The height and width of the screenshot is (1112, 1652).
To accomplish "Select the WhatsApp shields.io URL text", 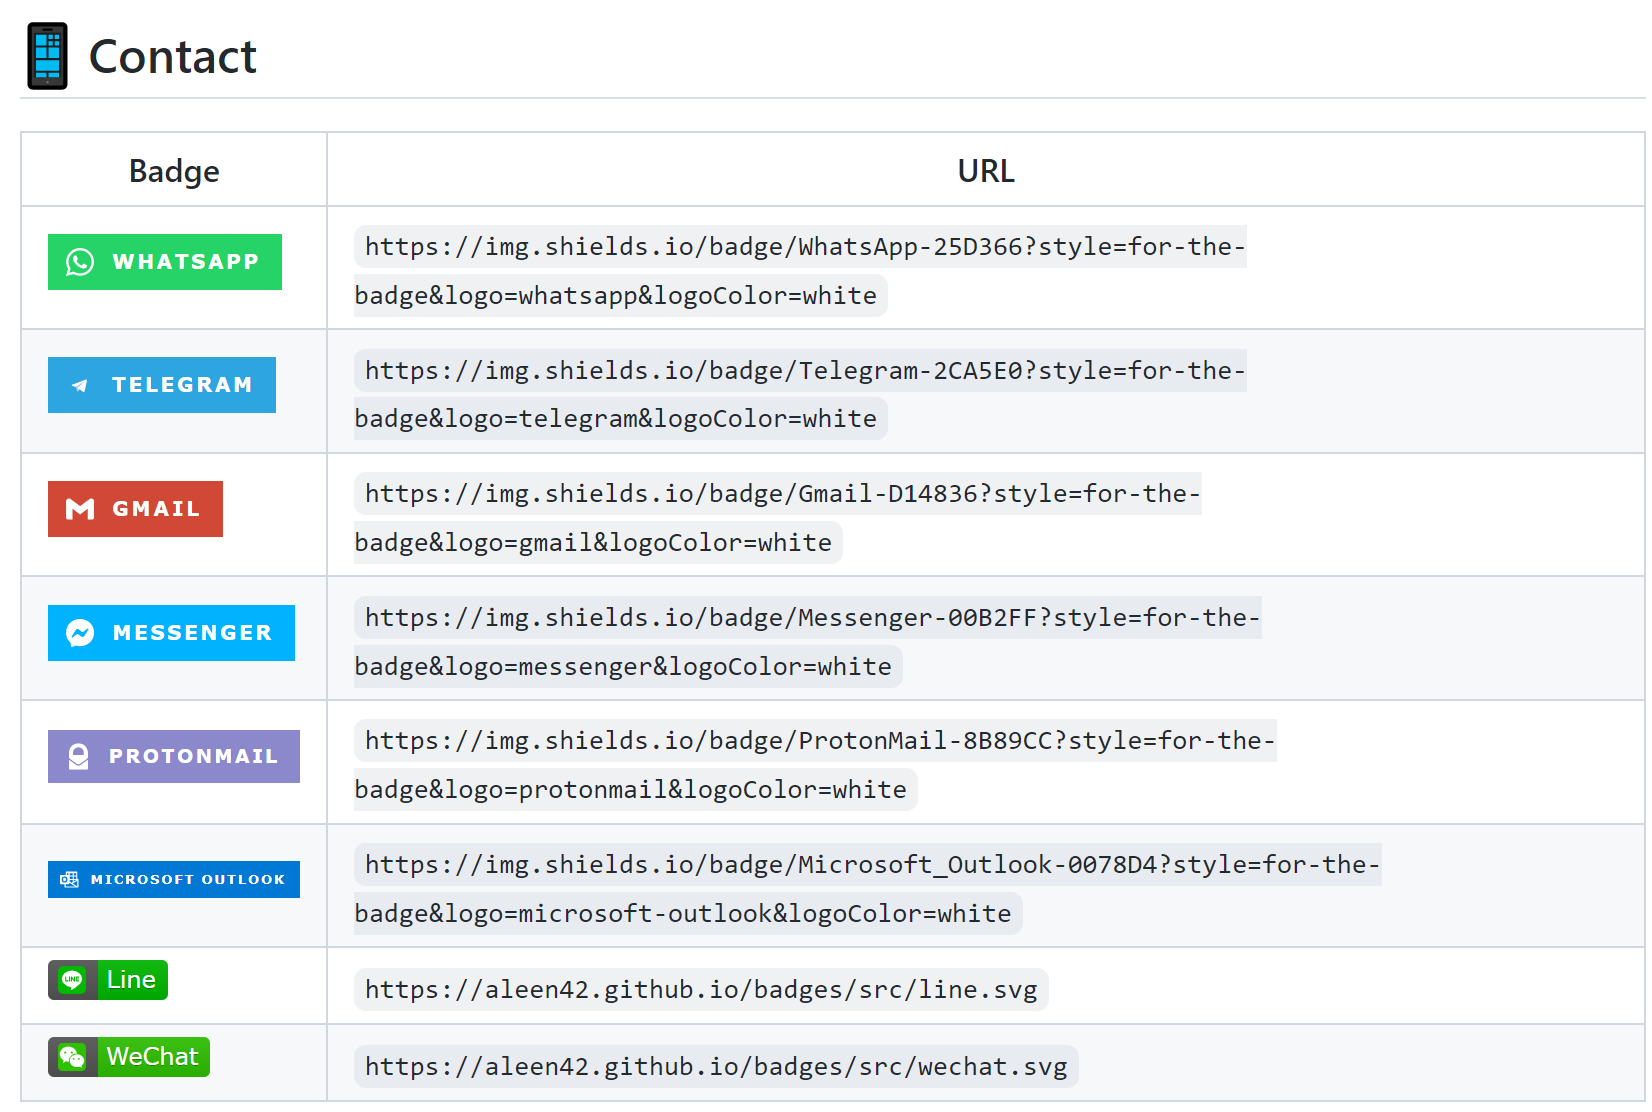I will (799, 271).
